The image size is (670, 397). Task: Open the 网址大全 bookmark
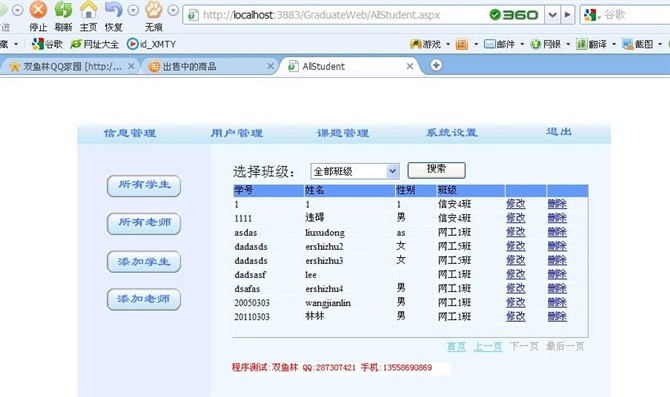pyautogui.click(x=95, y=44)
